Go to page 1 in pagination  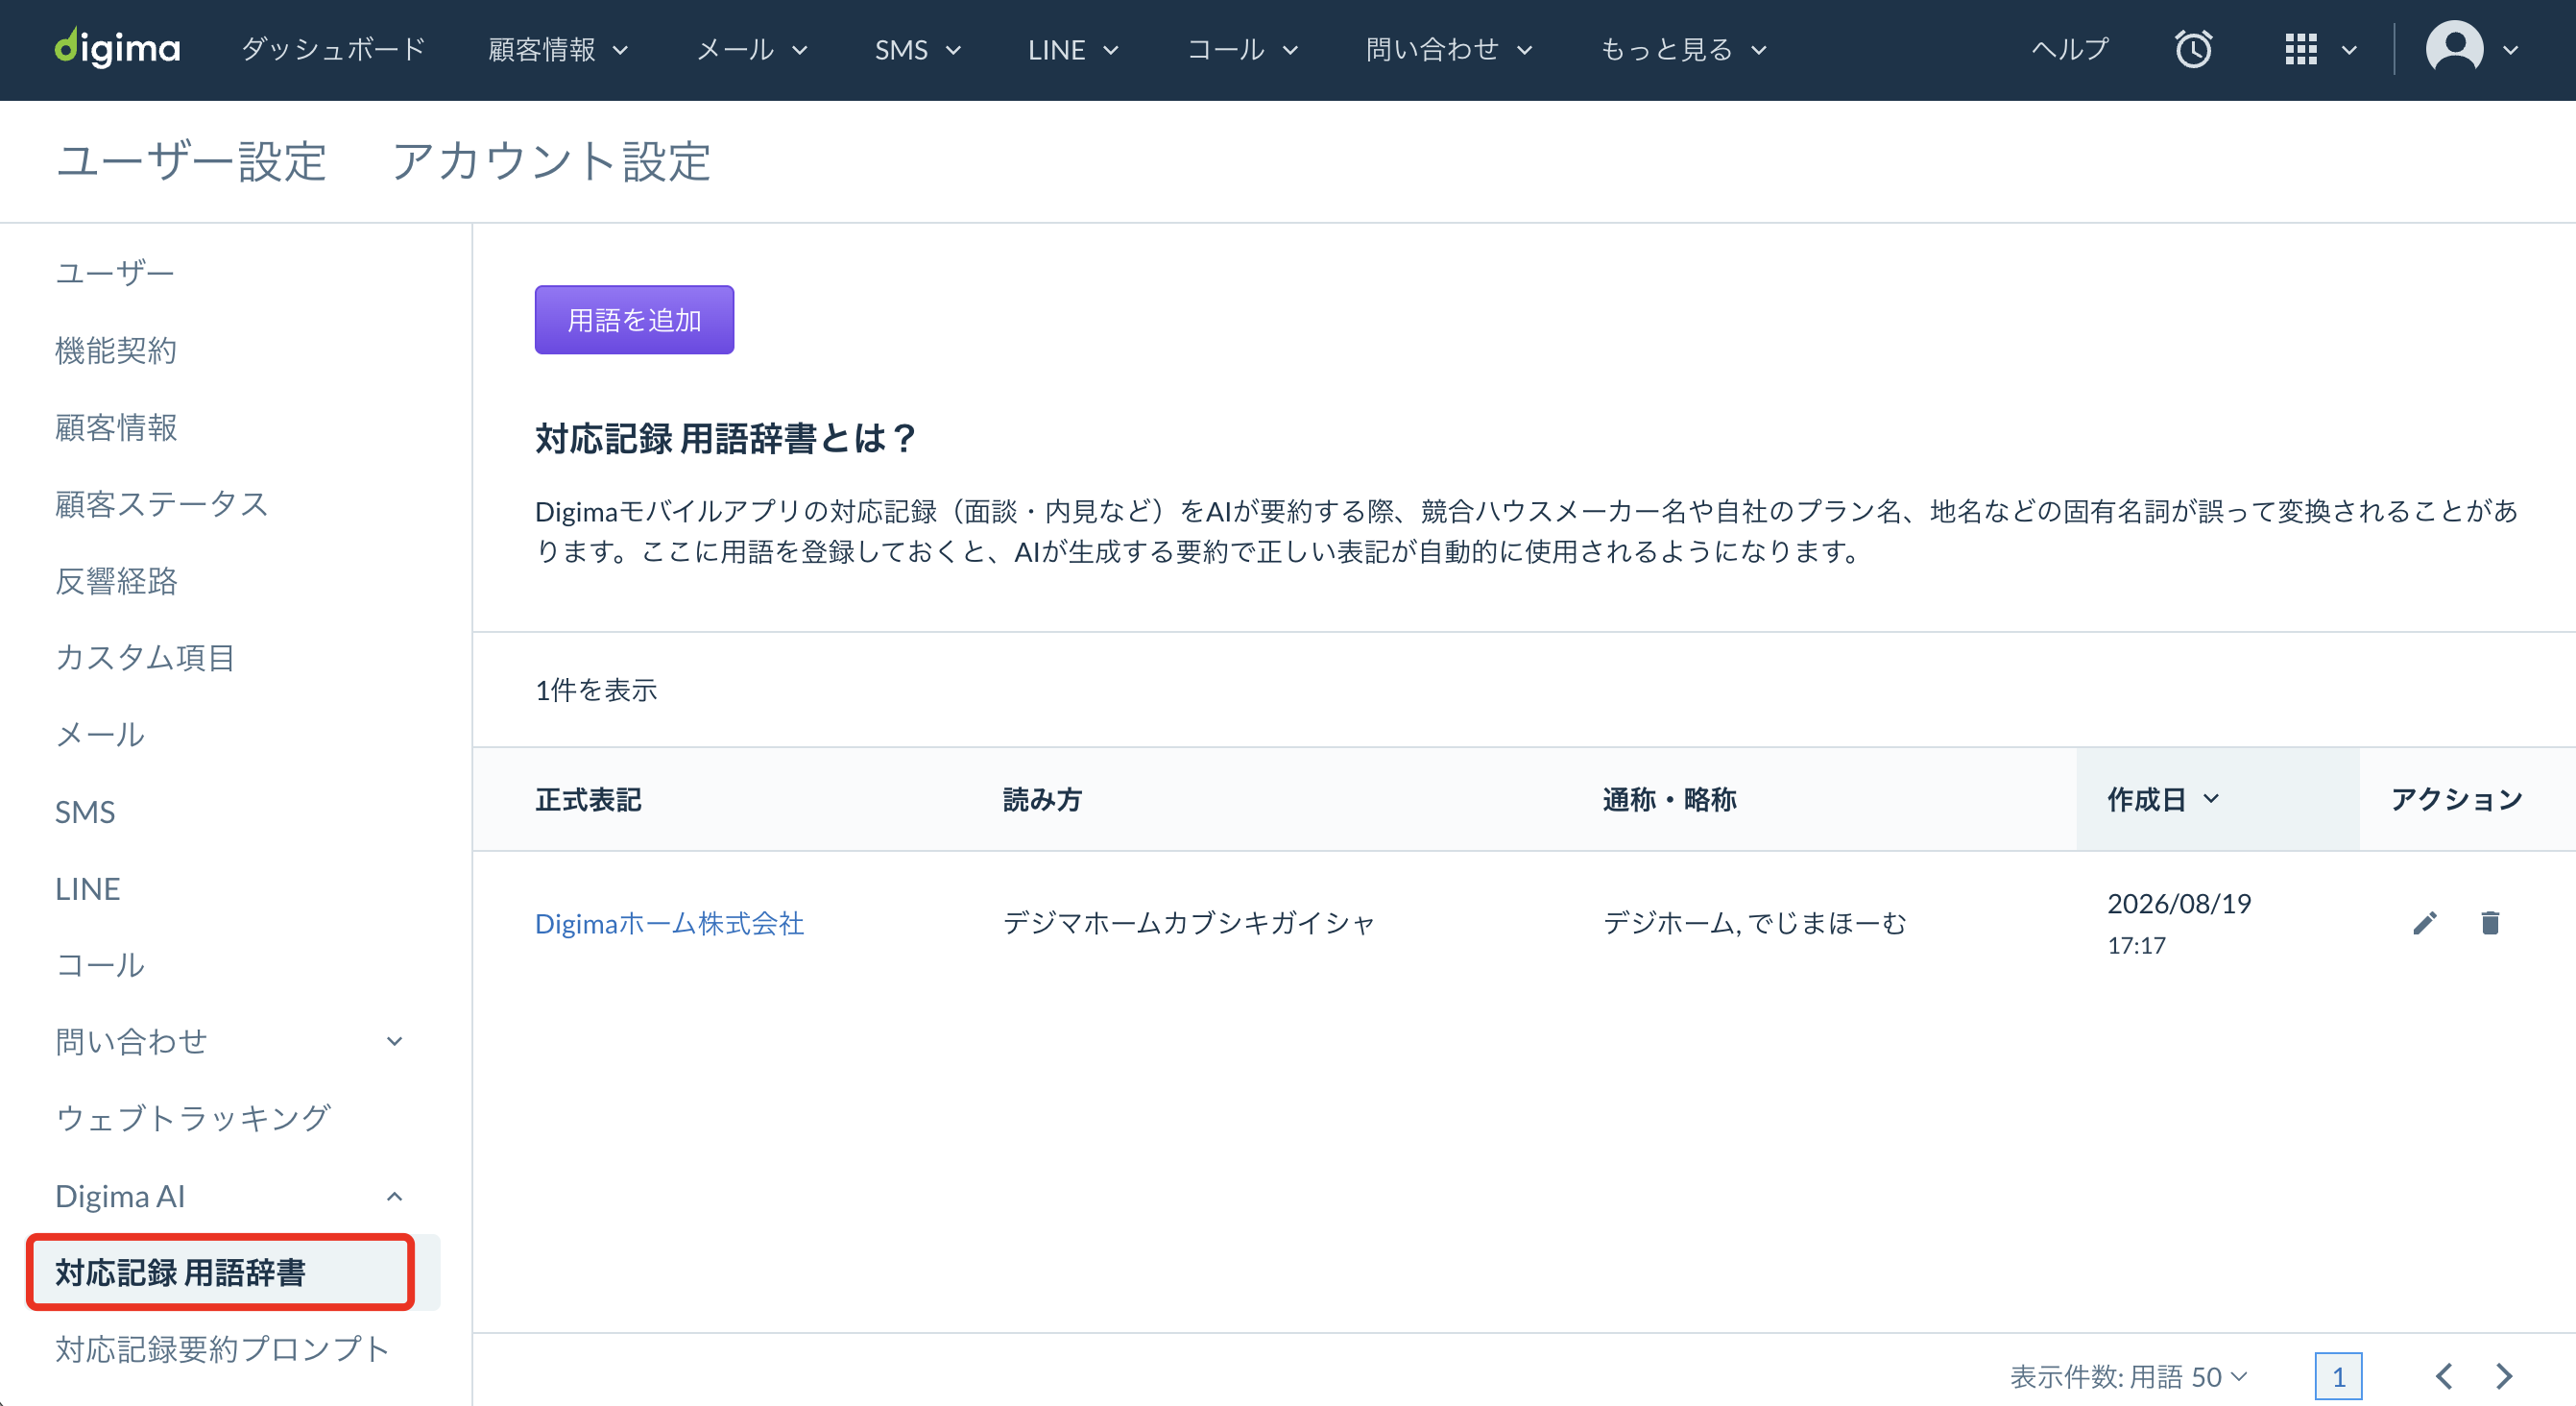point(2338,1377)
